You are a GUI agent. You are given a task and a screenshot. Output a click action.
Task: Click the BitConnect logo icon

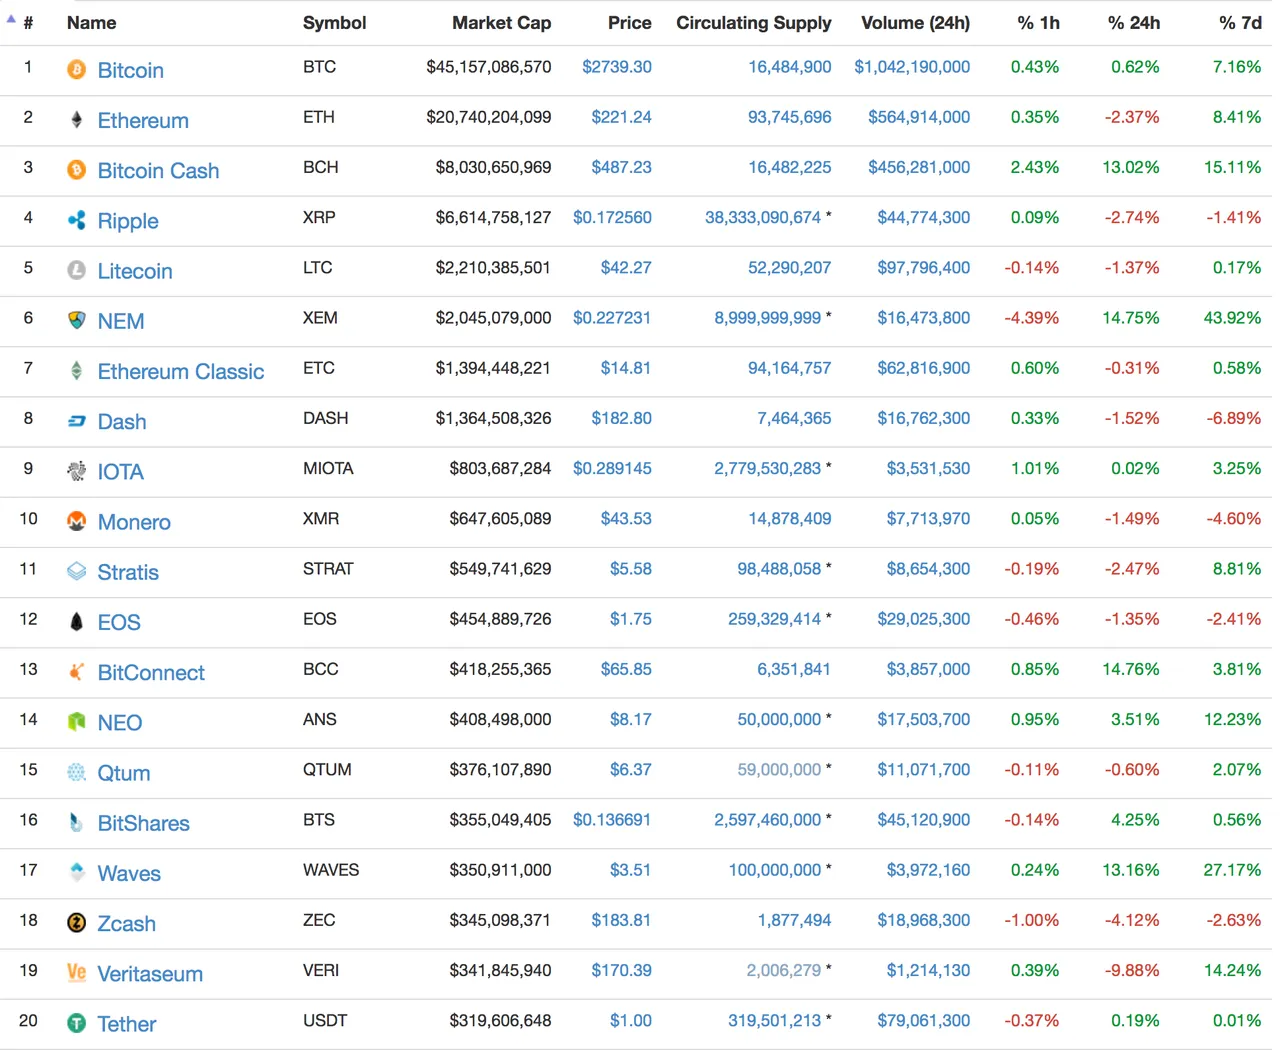[76, 672]
